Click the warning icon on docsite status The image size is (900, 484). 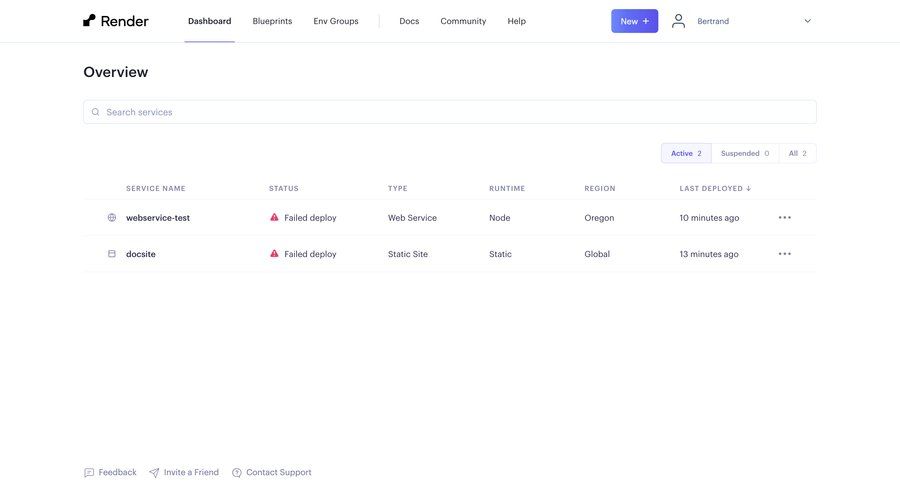pos(275,253)
